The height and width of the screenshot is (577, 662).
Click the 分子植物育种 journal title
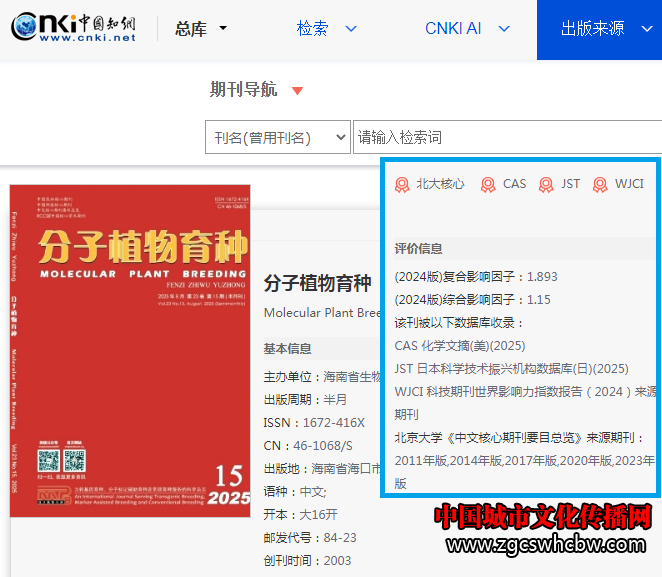click(x=317, y=283)
